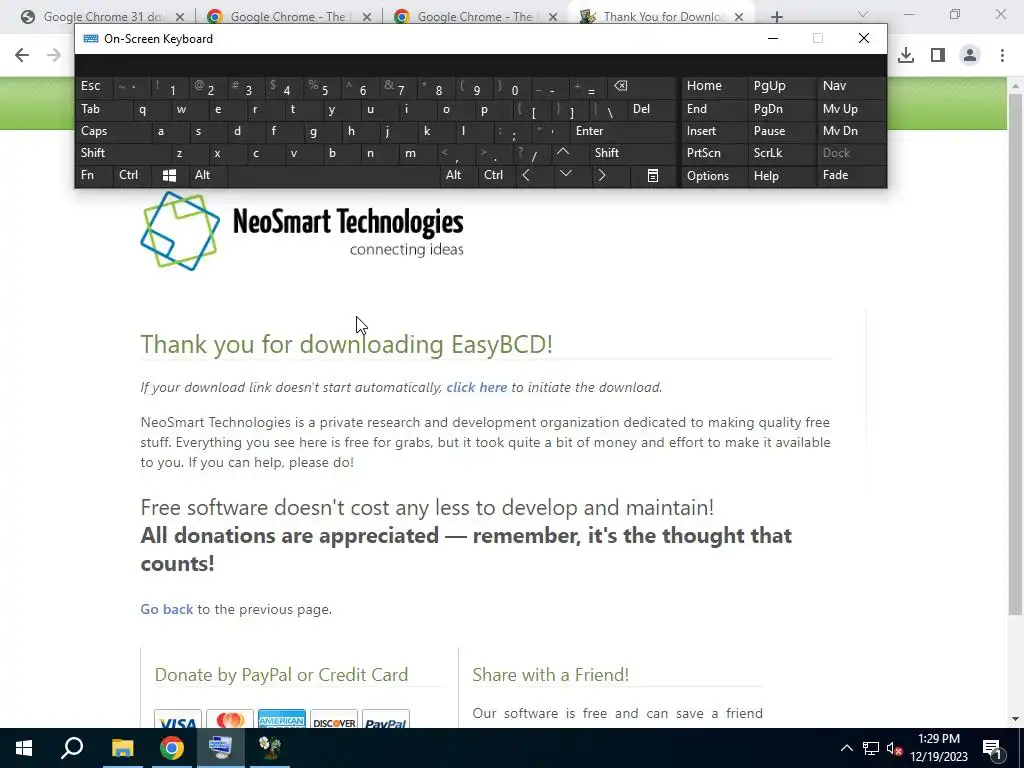This screenshot has width=1024, height=768.
Task: Select 'Thank You for Download' tab
Action: [x=661, y=17]
